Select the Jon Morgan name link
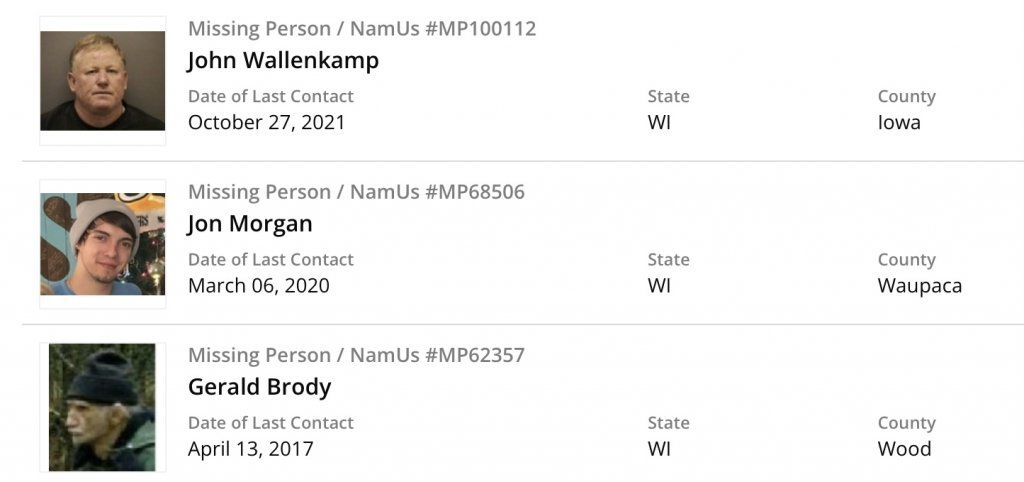 [250, 223]
